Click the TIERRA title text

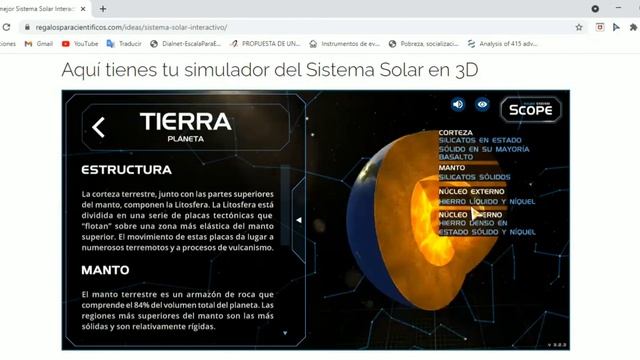click(x=186, y=122)
